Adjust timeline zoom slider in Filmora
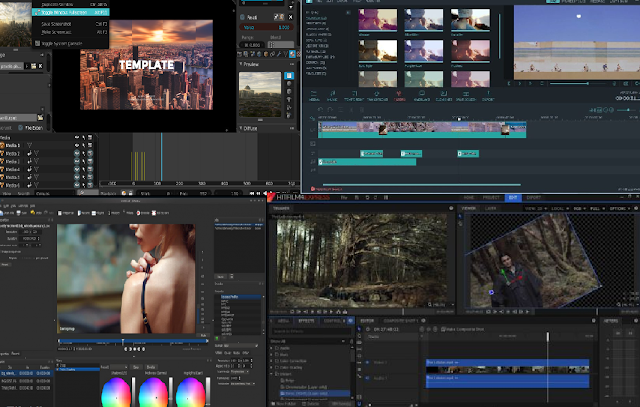 [x=628, y=110]
